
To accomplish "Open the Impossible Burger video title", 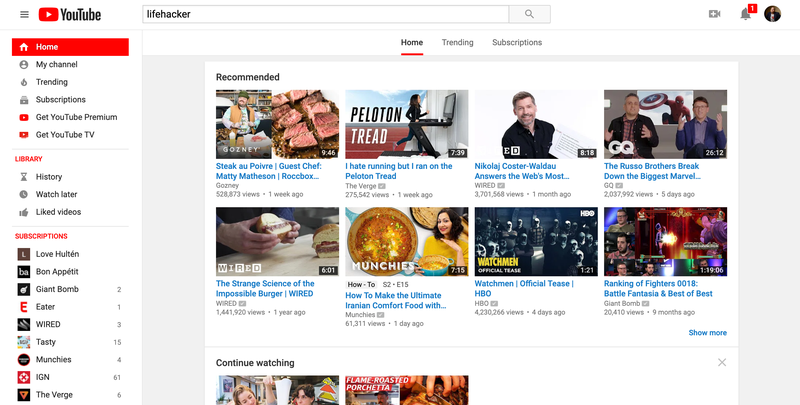I will click(x=265, y=288).
